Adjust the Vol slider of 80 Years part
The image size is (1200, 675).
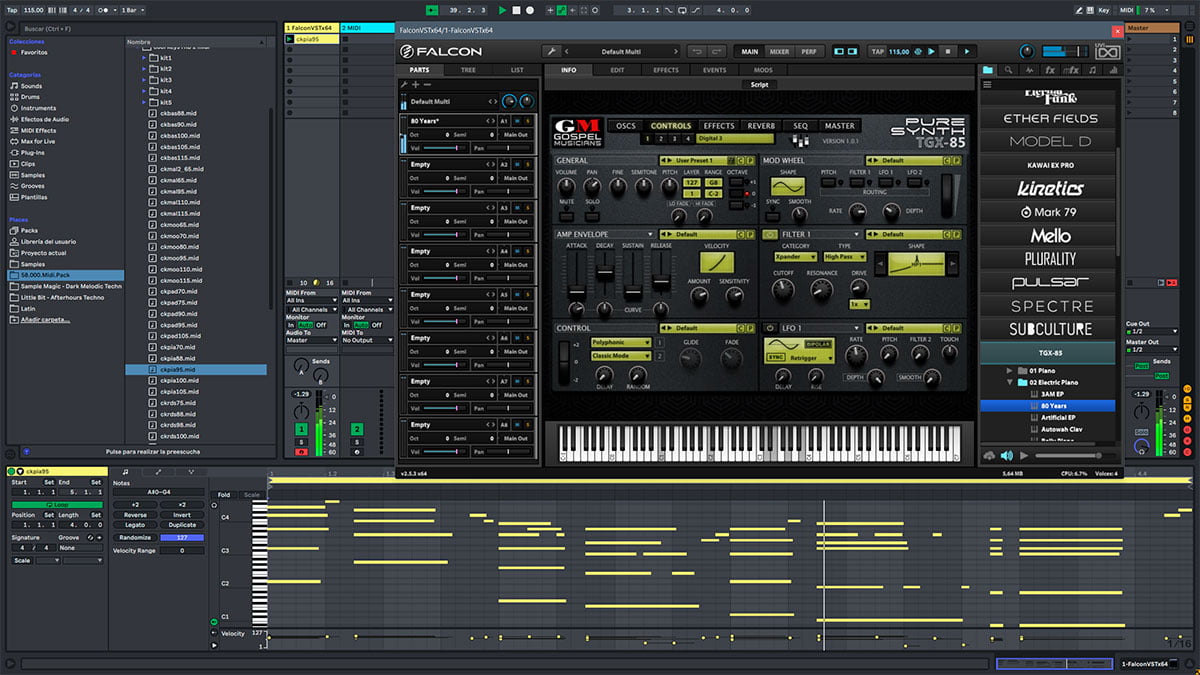coord(446,147)
